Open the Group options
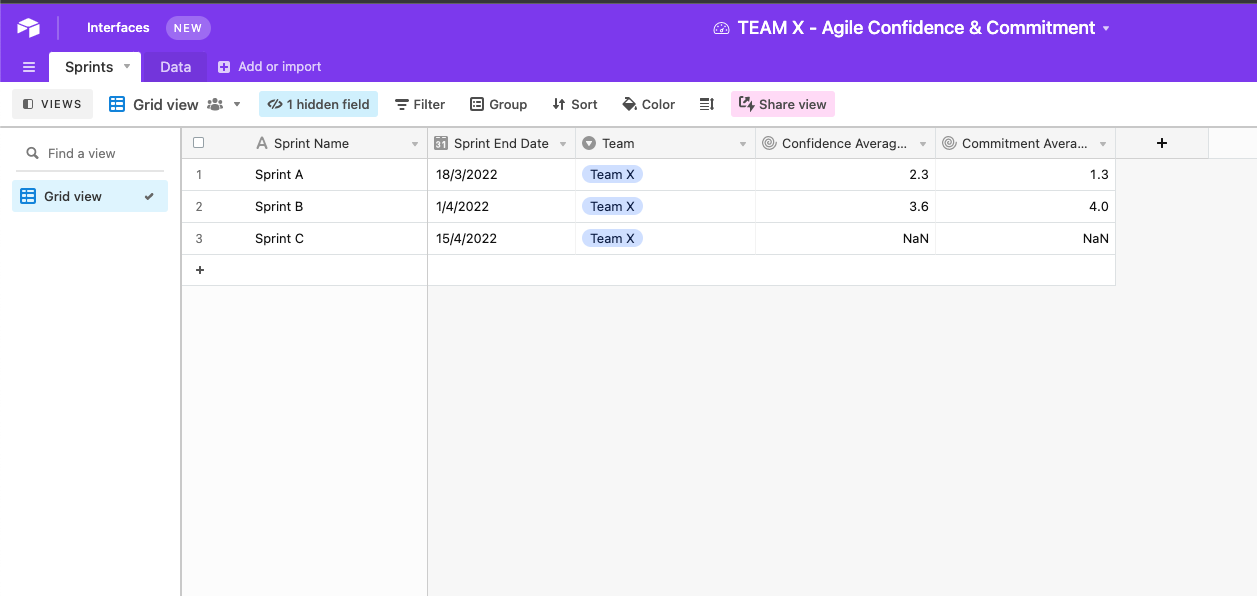Image resolution: width=1257 pixels, height=596 pixels. [x=498, y=104]
